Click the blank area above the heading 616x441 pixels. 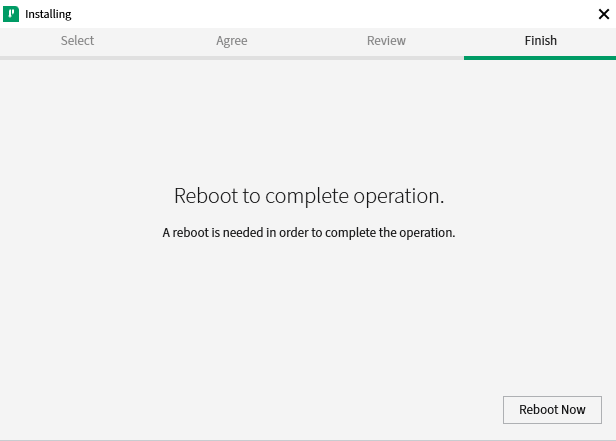click(x=308, y=120)
